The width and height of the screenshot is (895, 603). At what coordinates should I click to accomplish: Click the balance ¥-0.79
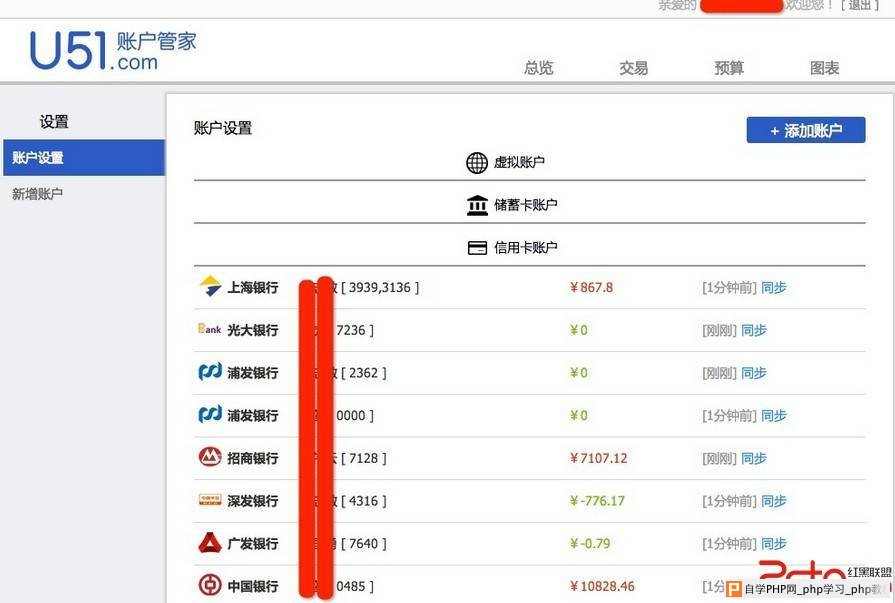[x=590, y=543]
